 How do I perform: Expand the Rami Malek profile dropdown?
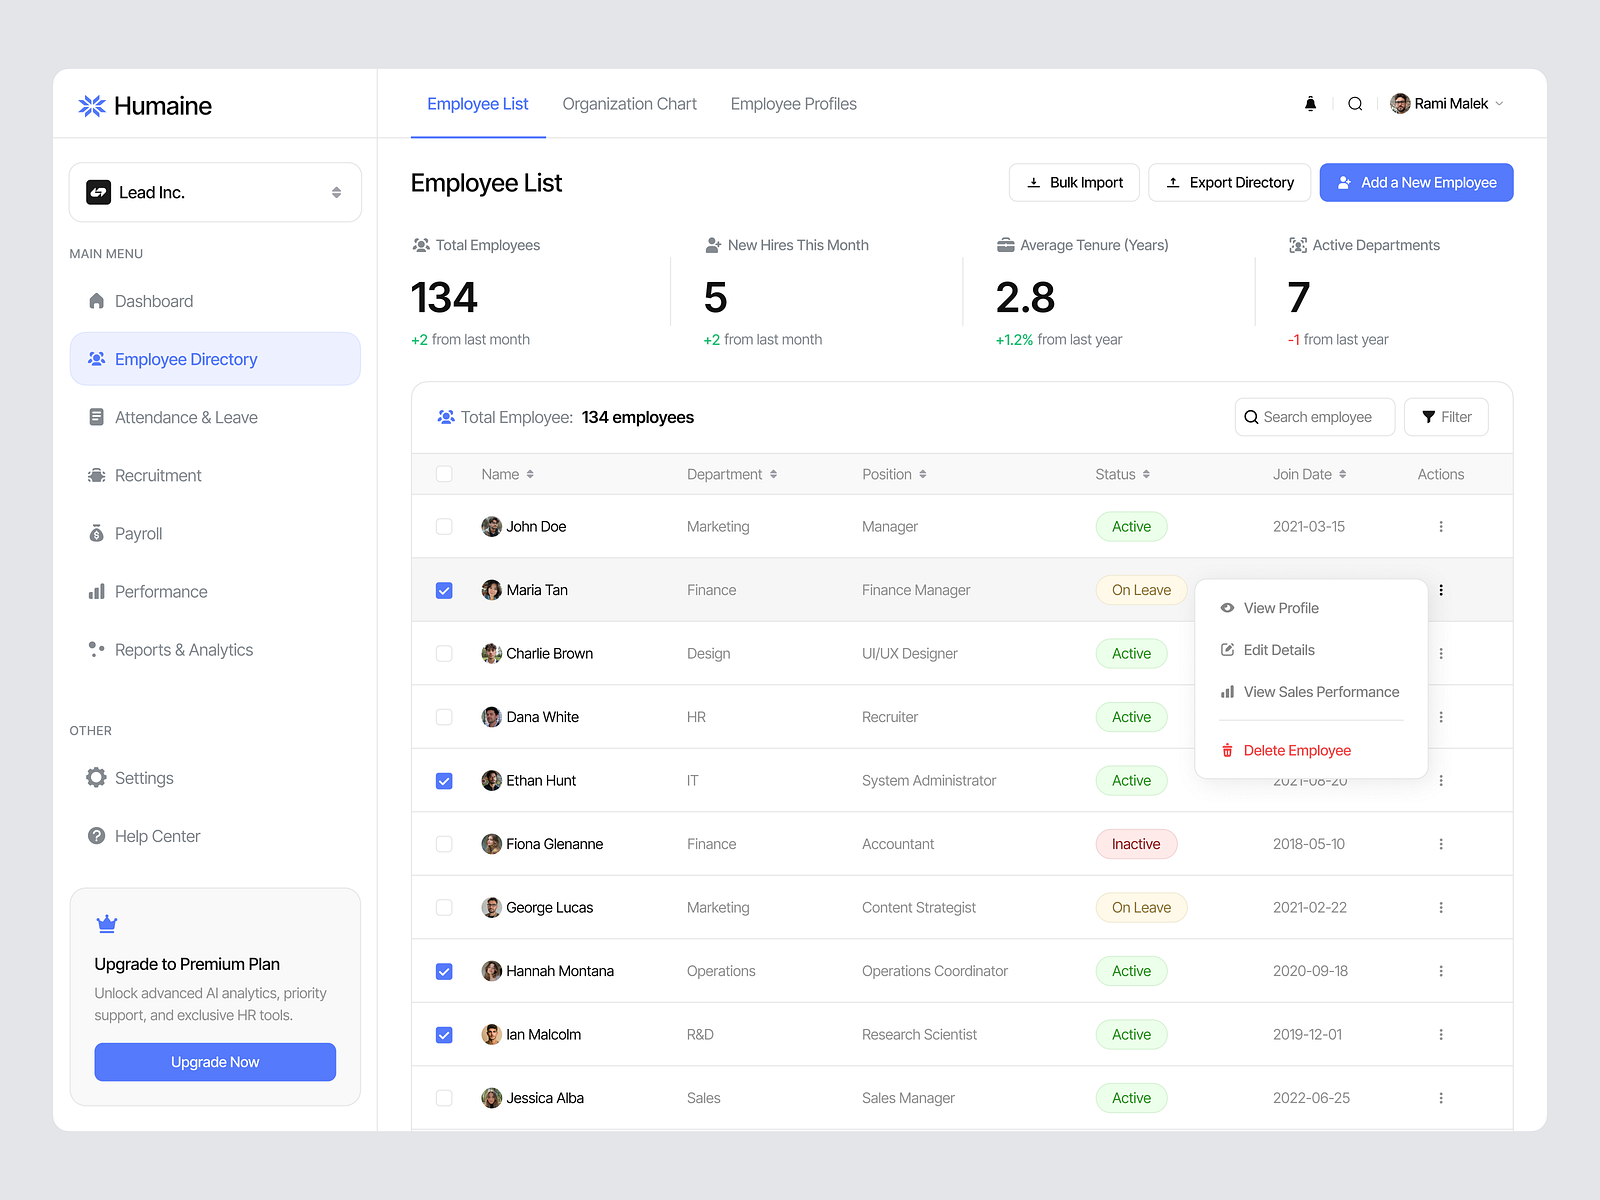[1499, 103]
